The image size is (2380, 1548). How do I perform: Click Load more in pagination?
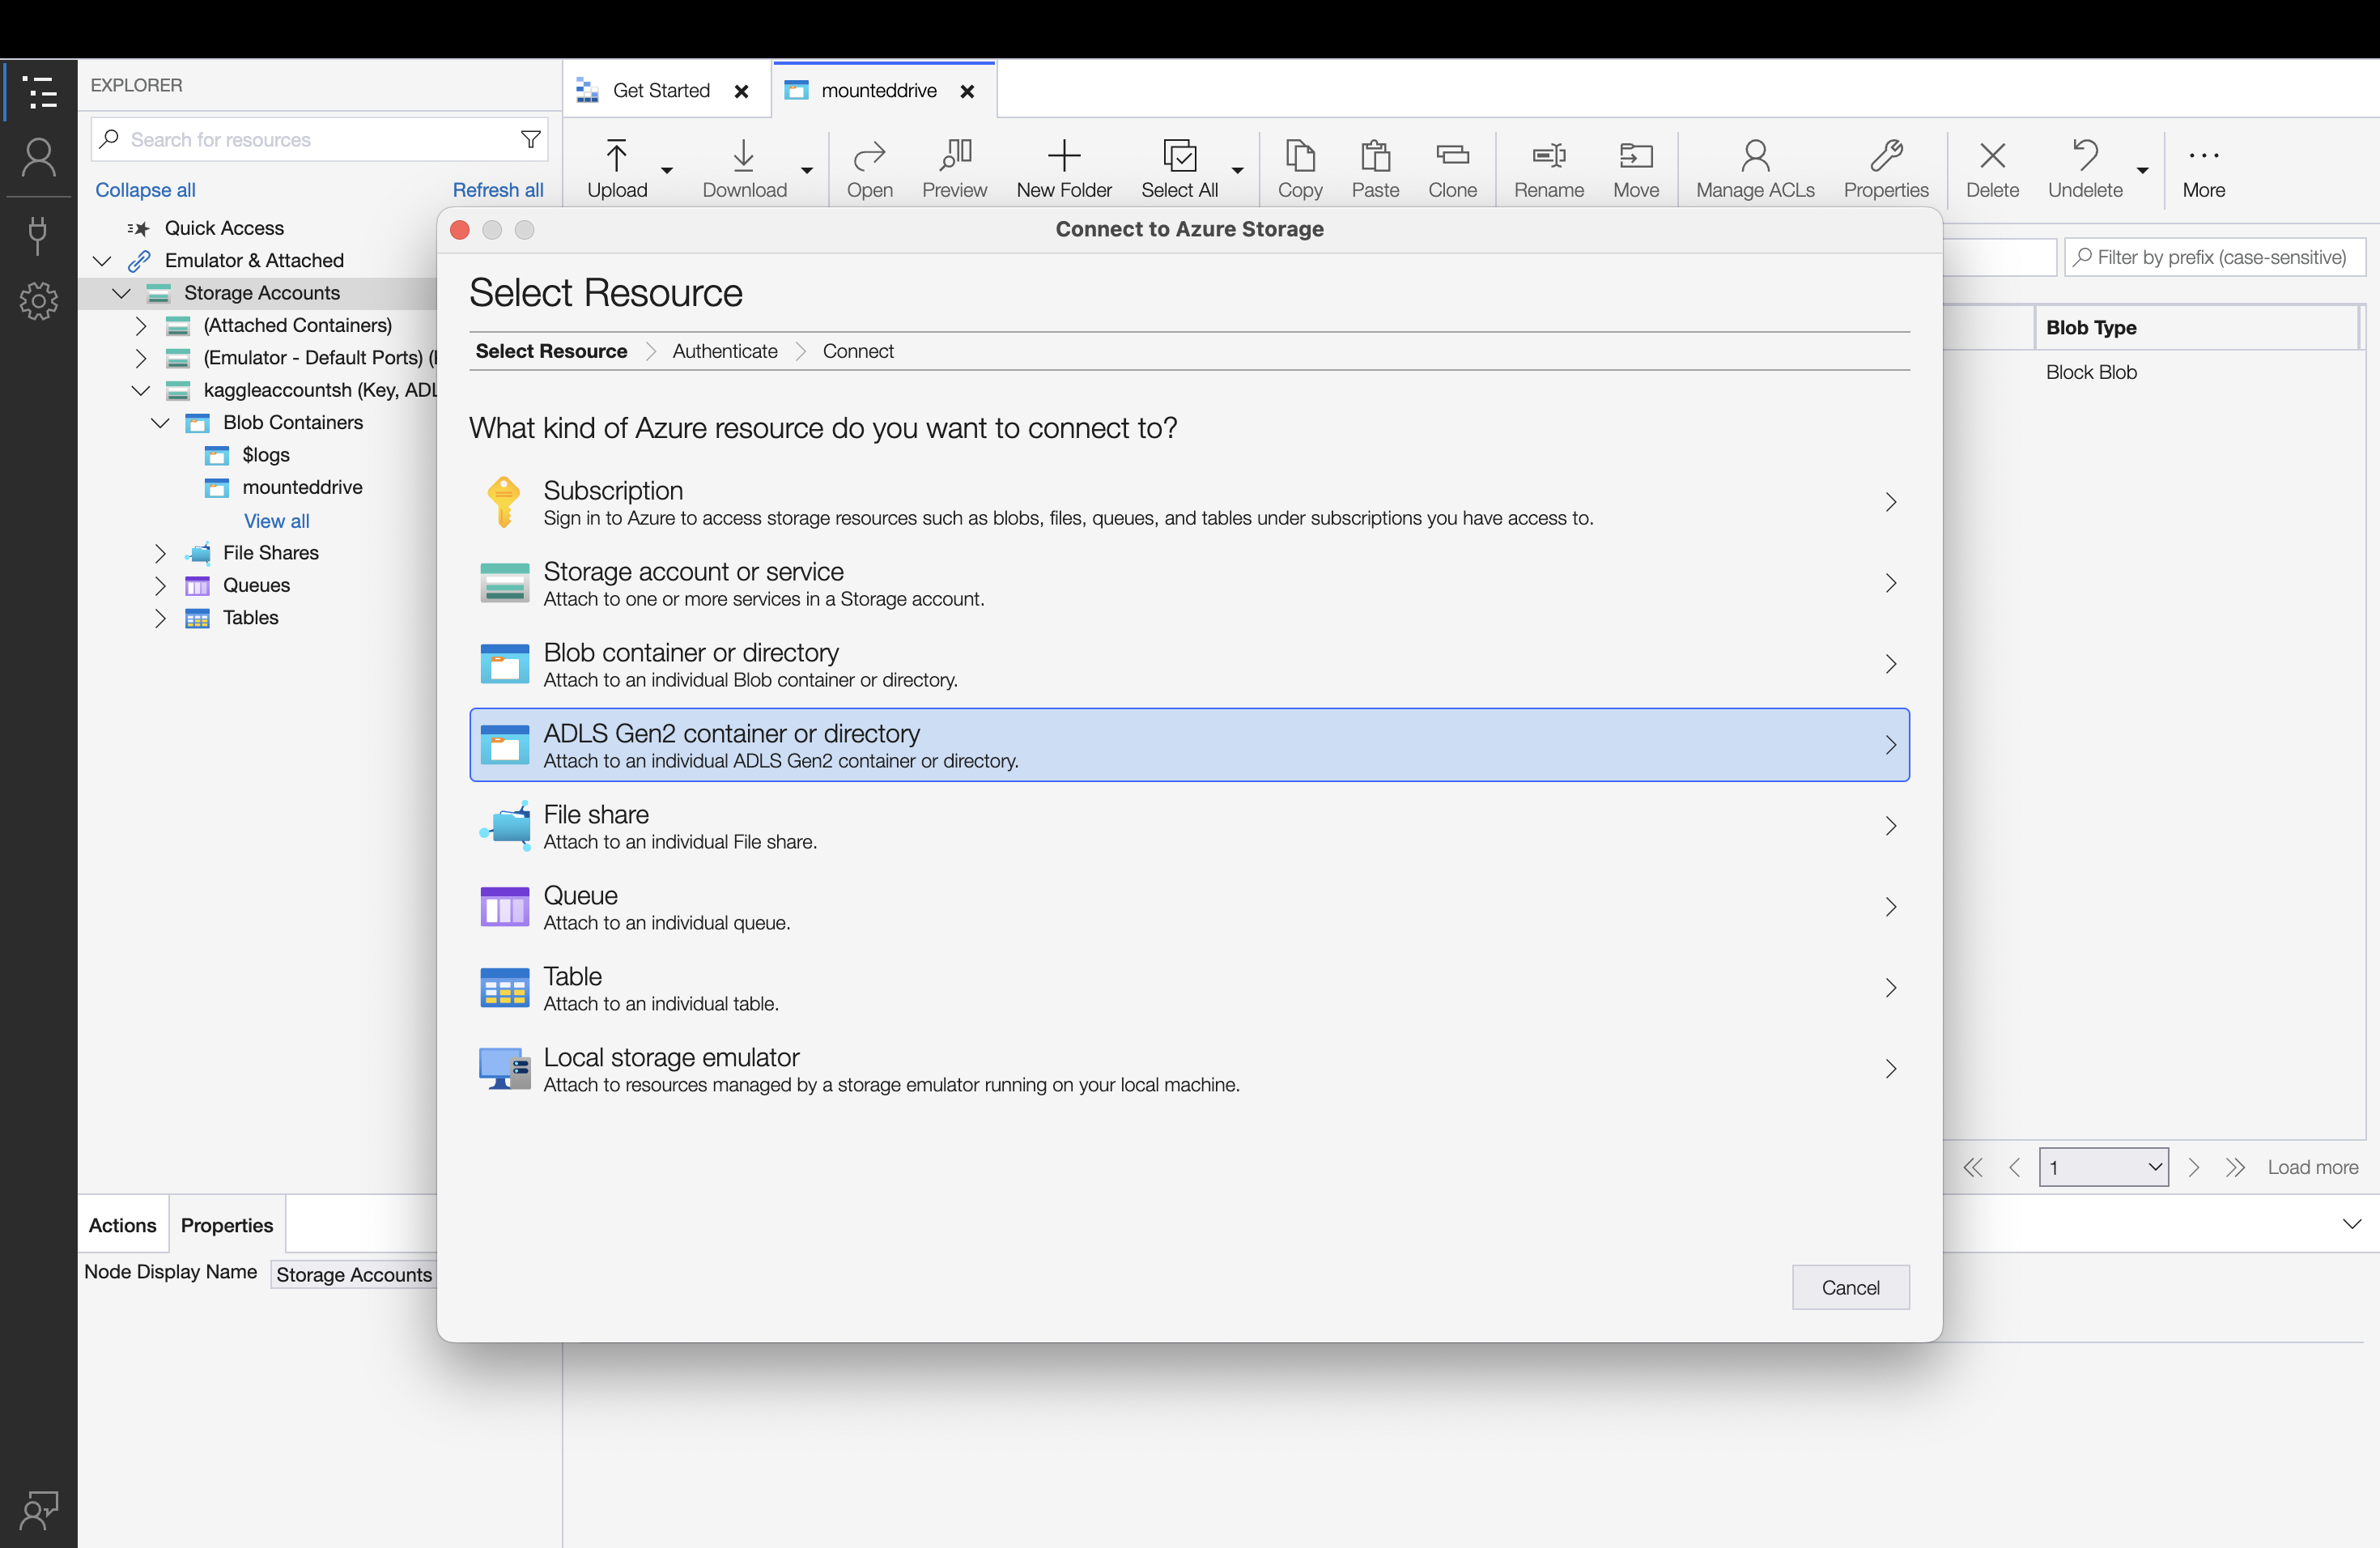pyautogui.click(x=2313, y=1167)
